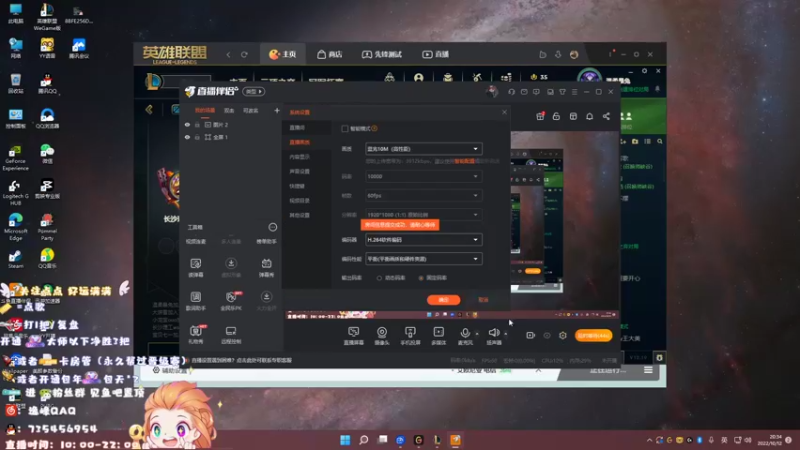Open Microsoft Edge desktop shortcut
Image resolution: width=800 pixels, height=450 pixels.
tap(15, 226)
